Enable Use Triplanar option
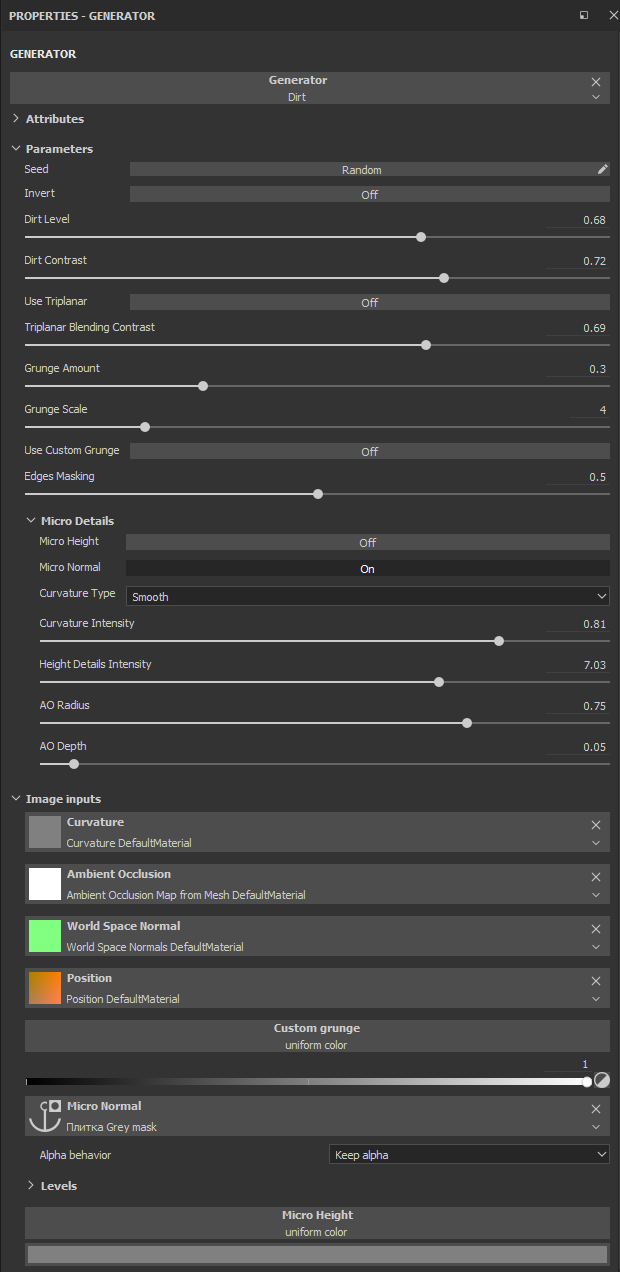Image resolution: width=620 pixels, height=1272 pixels. (369, 302)
